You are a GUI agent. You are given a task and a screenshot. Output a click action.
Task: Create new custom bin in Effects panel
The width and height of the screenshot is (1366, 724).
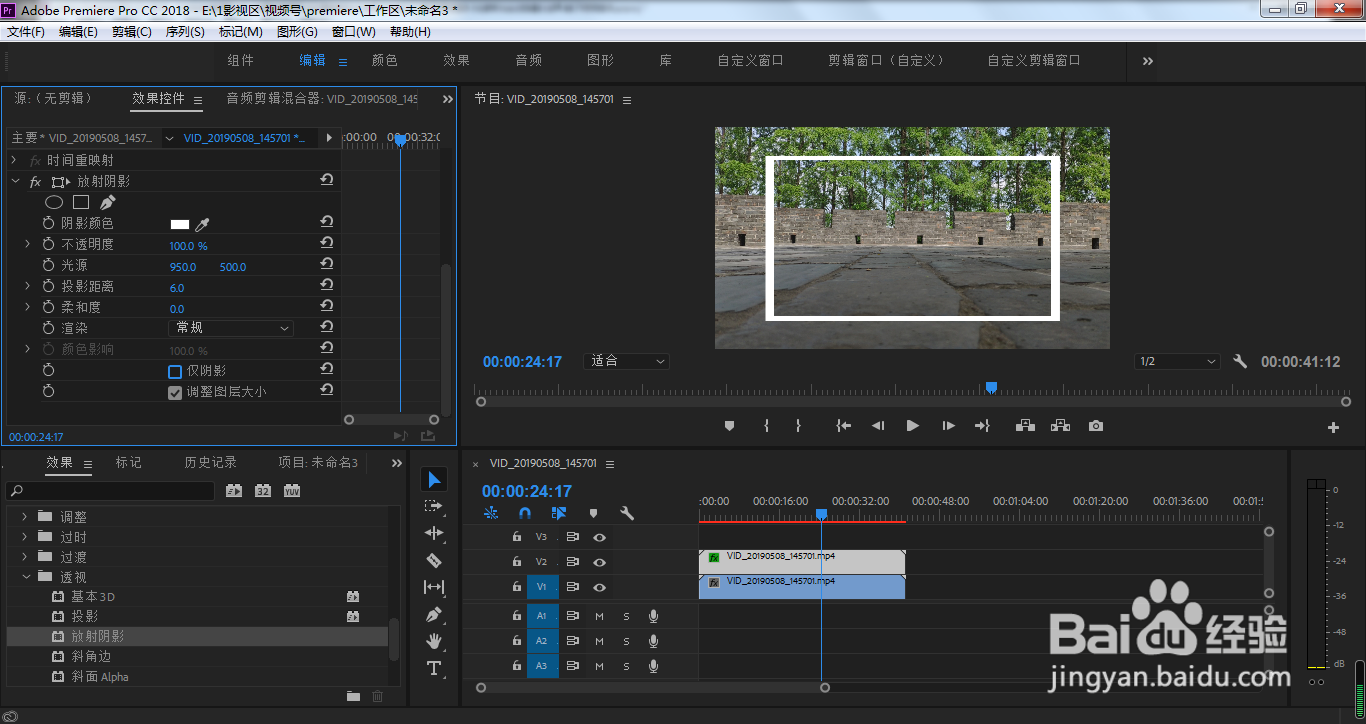click(x=353, y=696)
